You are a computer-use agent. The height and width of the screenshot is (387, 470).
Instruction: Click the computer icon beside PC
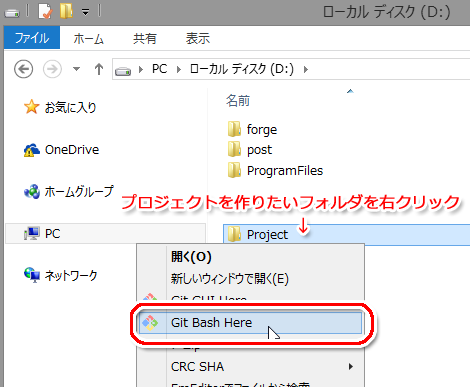(32, 233)
